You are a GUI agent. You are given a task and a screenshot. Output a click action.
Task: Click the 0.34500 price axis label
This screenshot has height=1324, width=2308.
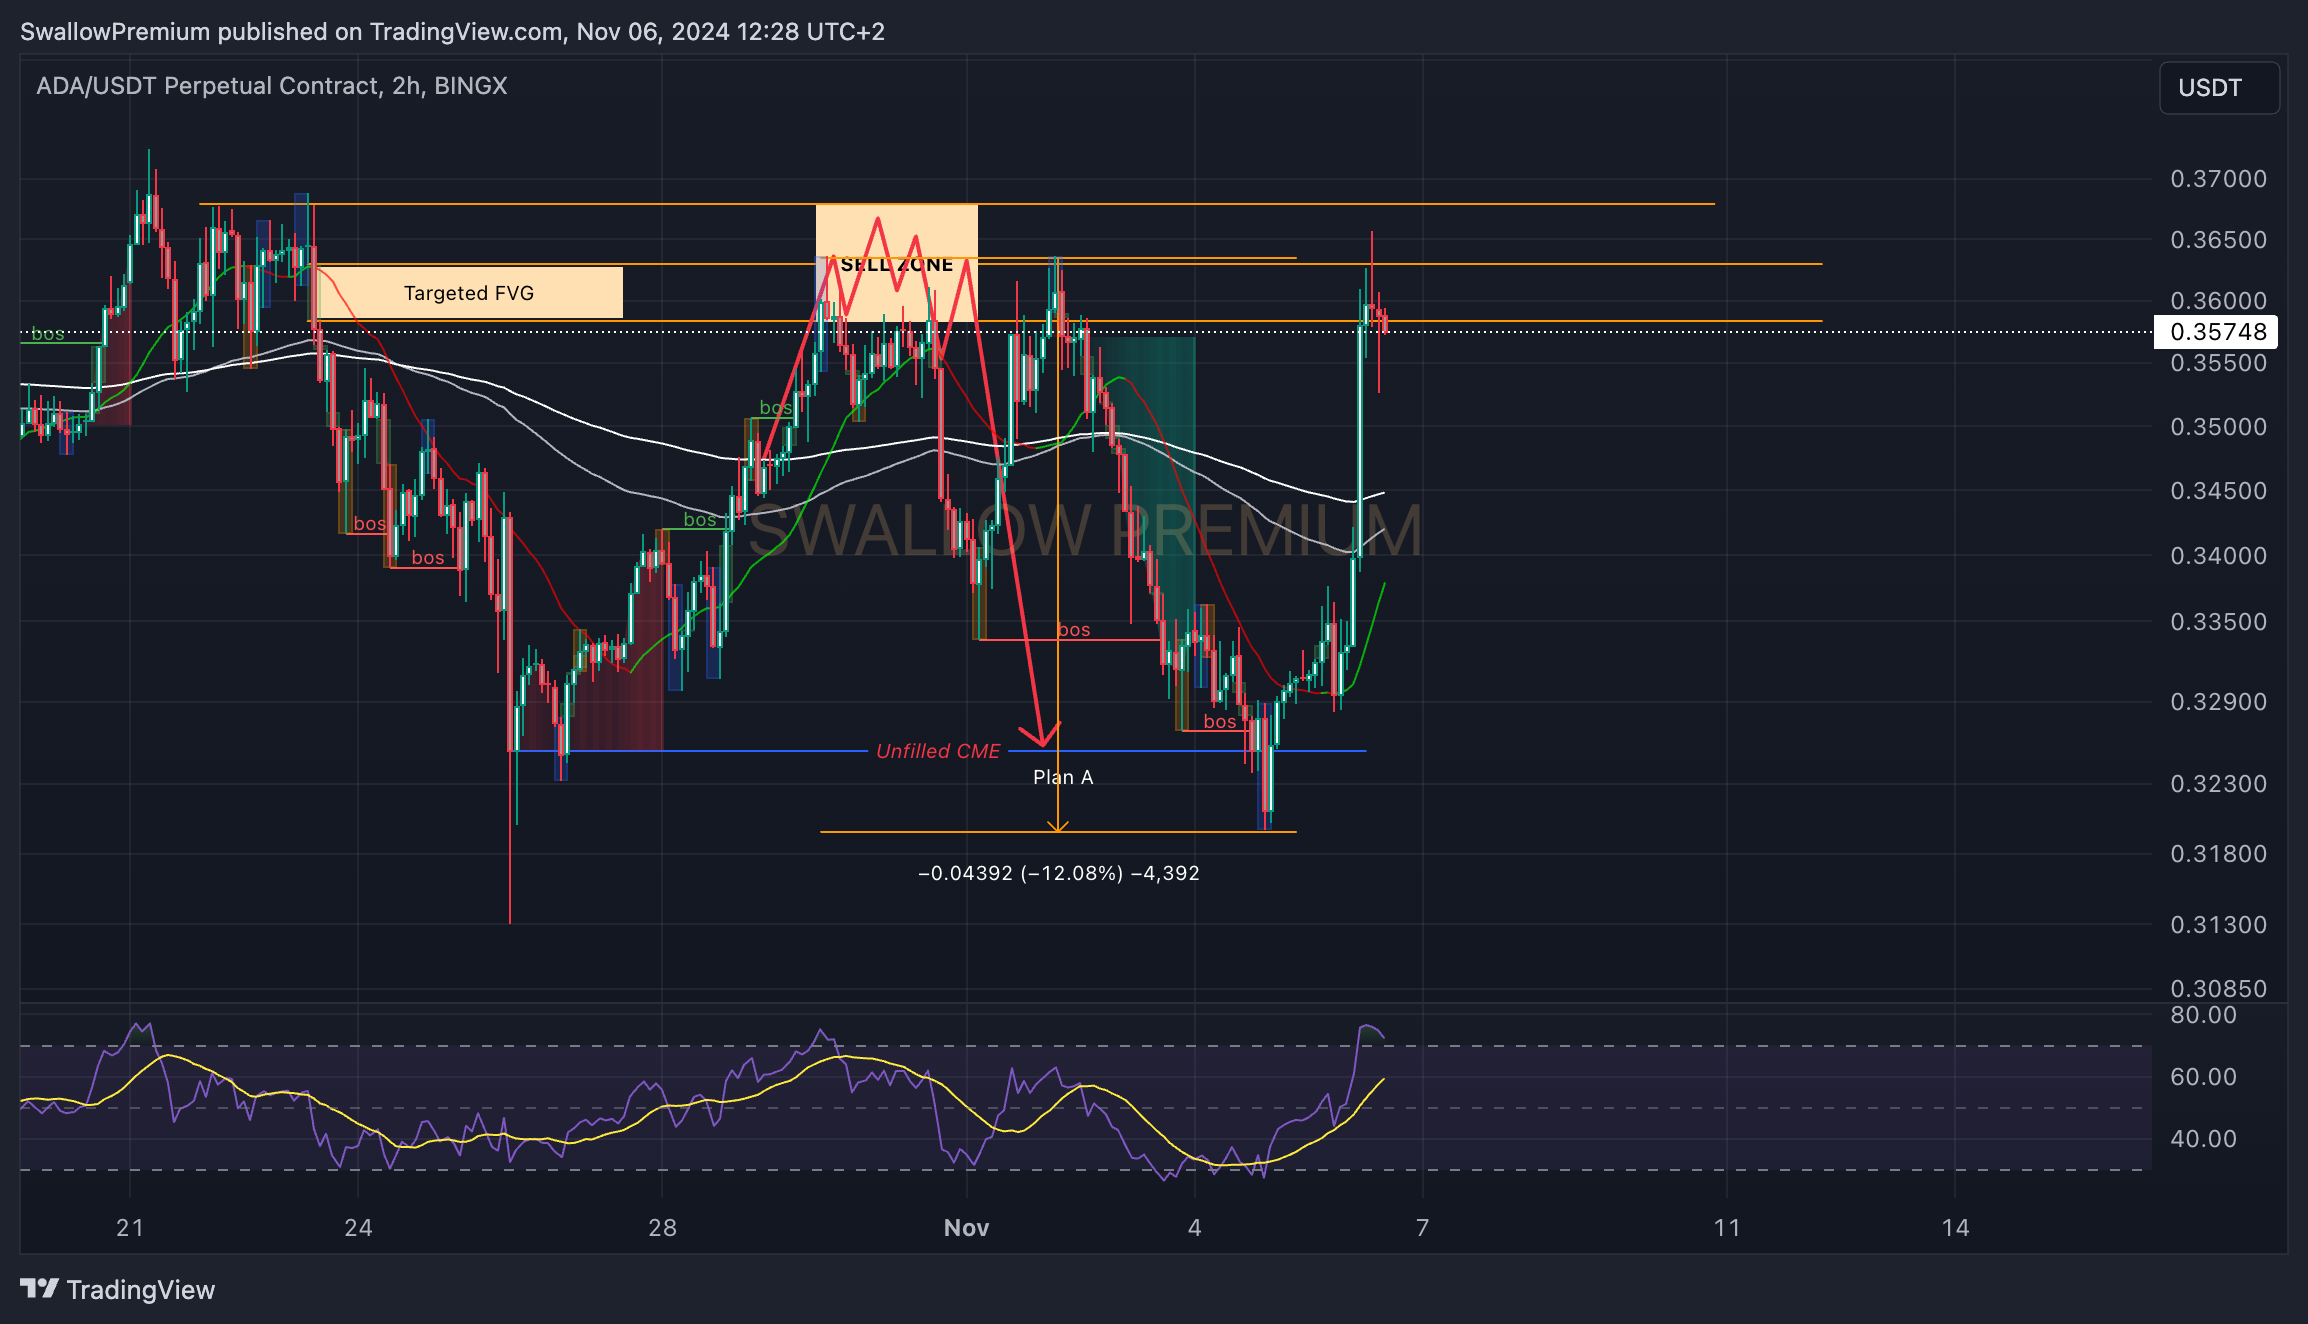tap(2218, 491)
